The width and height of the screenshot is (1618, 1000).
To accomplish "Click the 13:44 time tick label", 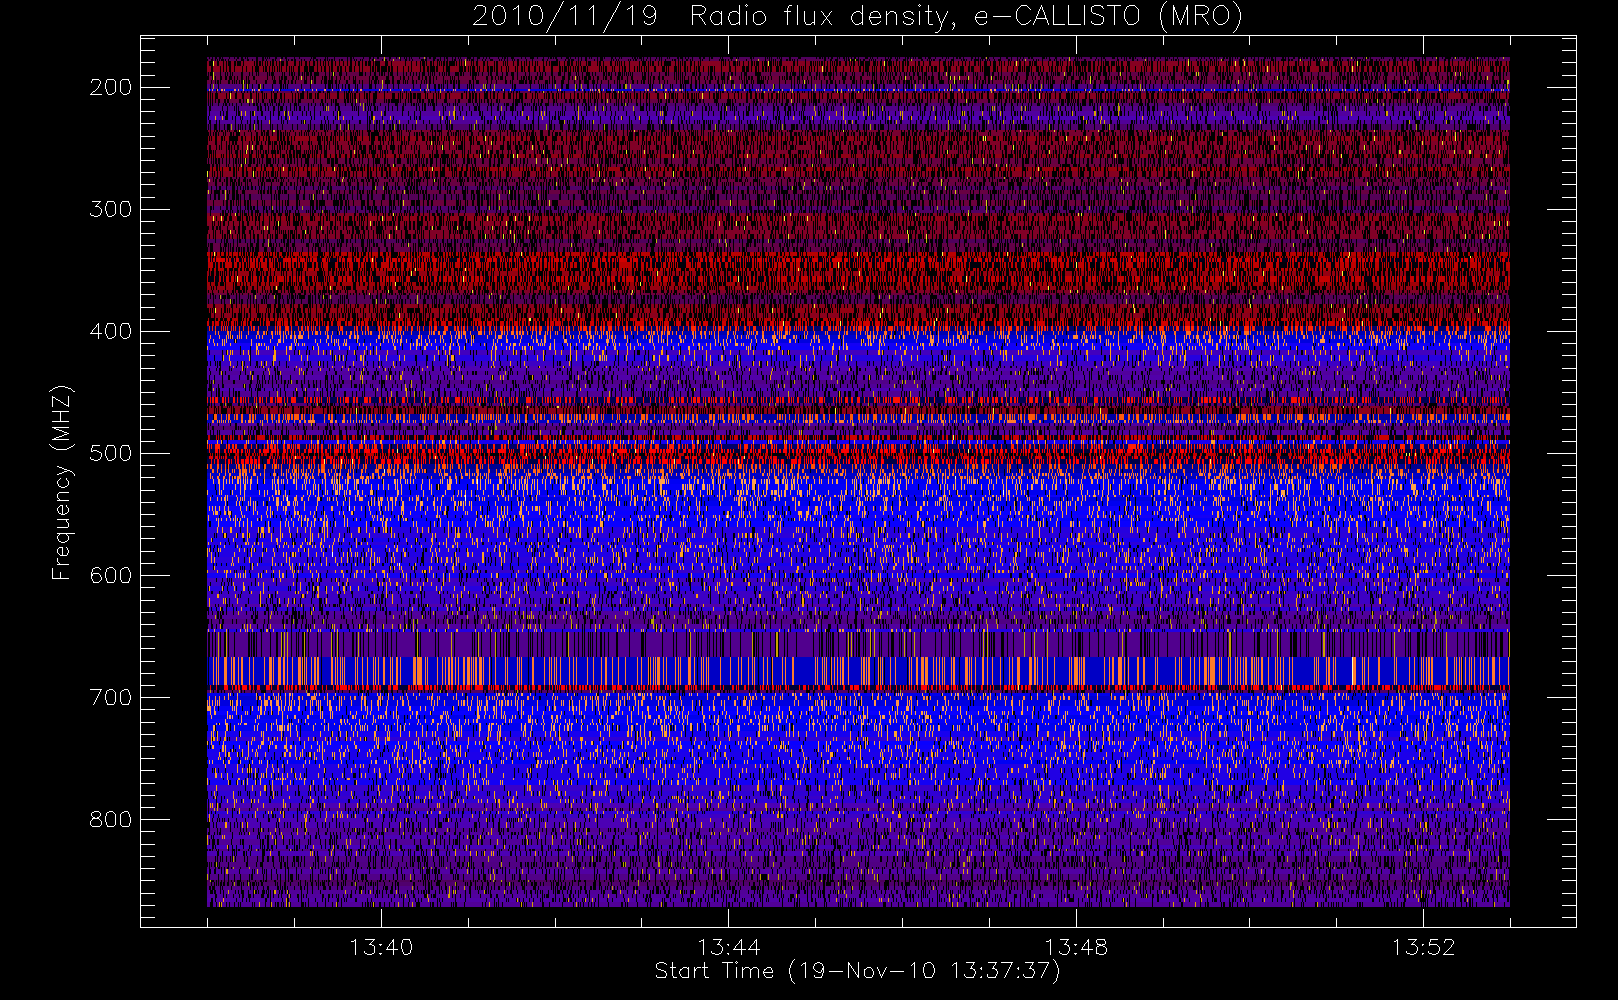I will tap(729, 947).
